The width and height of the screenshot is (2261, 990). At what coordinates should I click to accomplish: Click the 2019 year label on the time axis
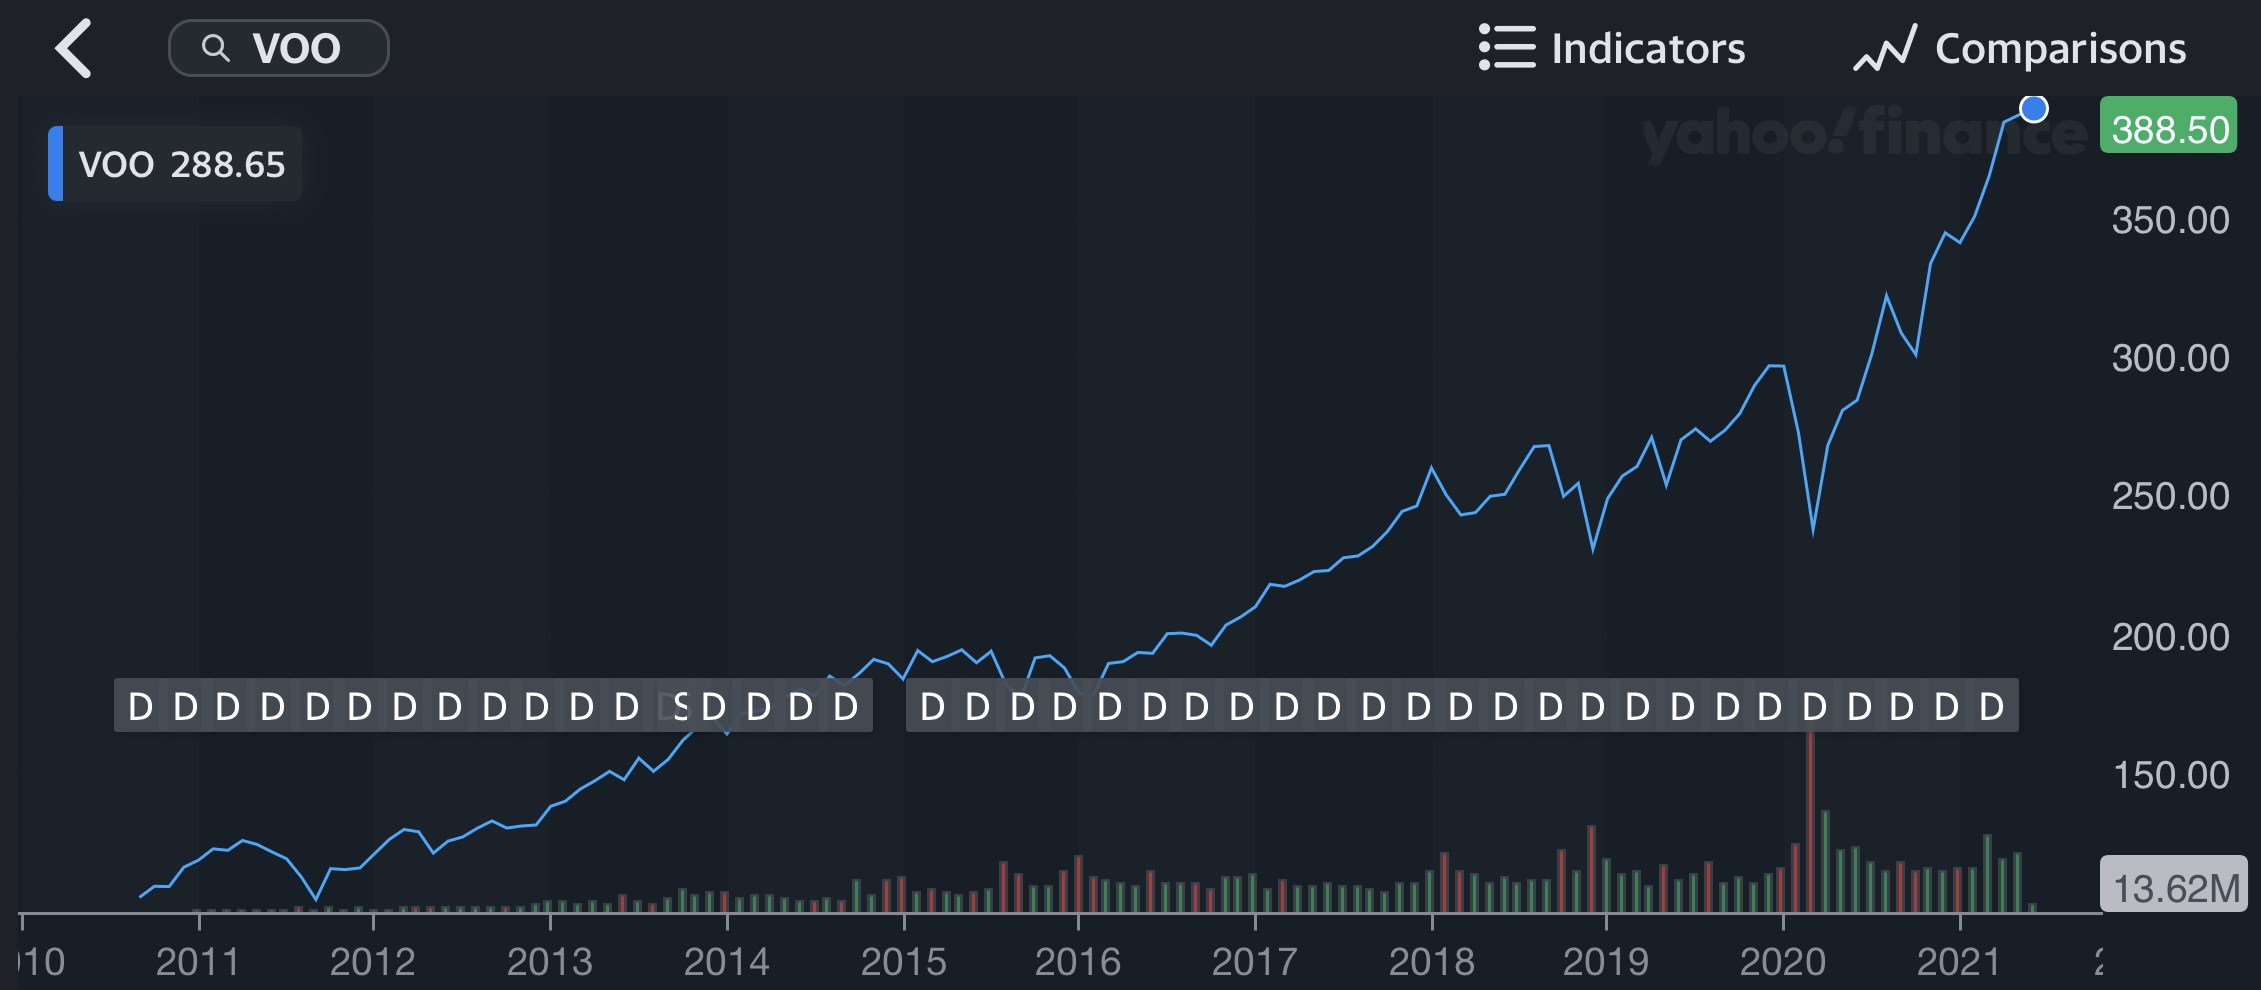(1605, 962)
